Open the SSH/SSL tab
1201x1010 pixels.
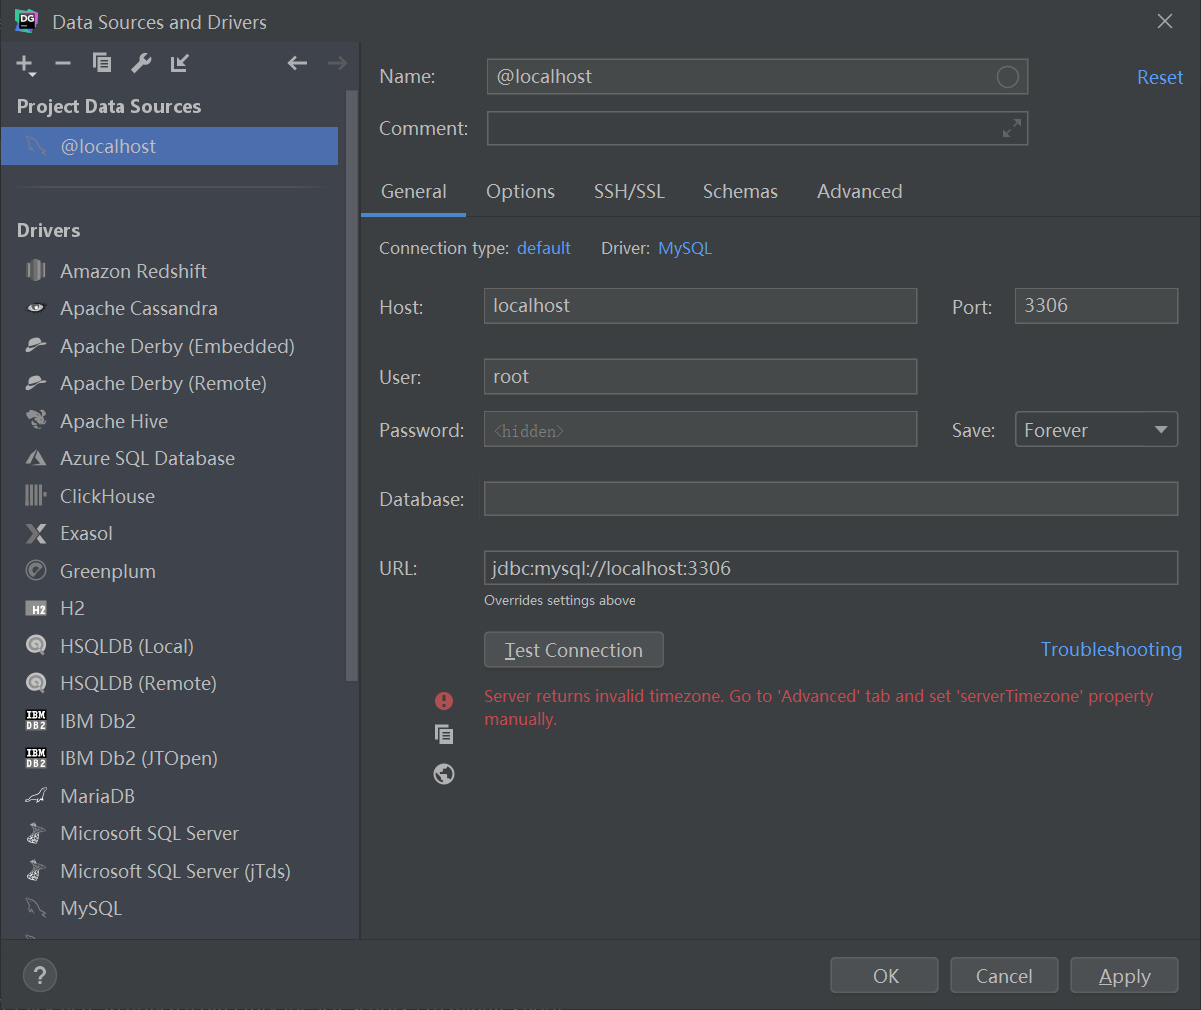pos(629,191)
